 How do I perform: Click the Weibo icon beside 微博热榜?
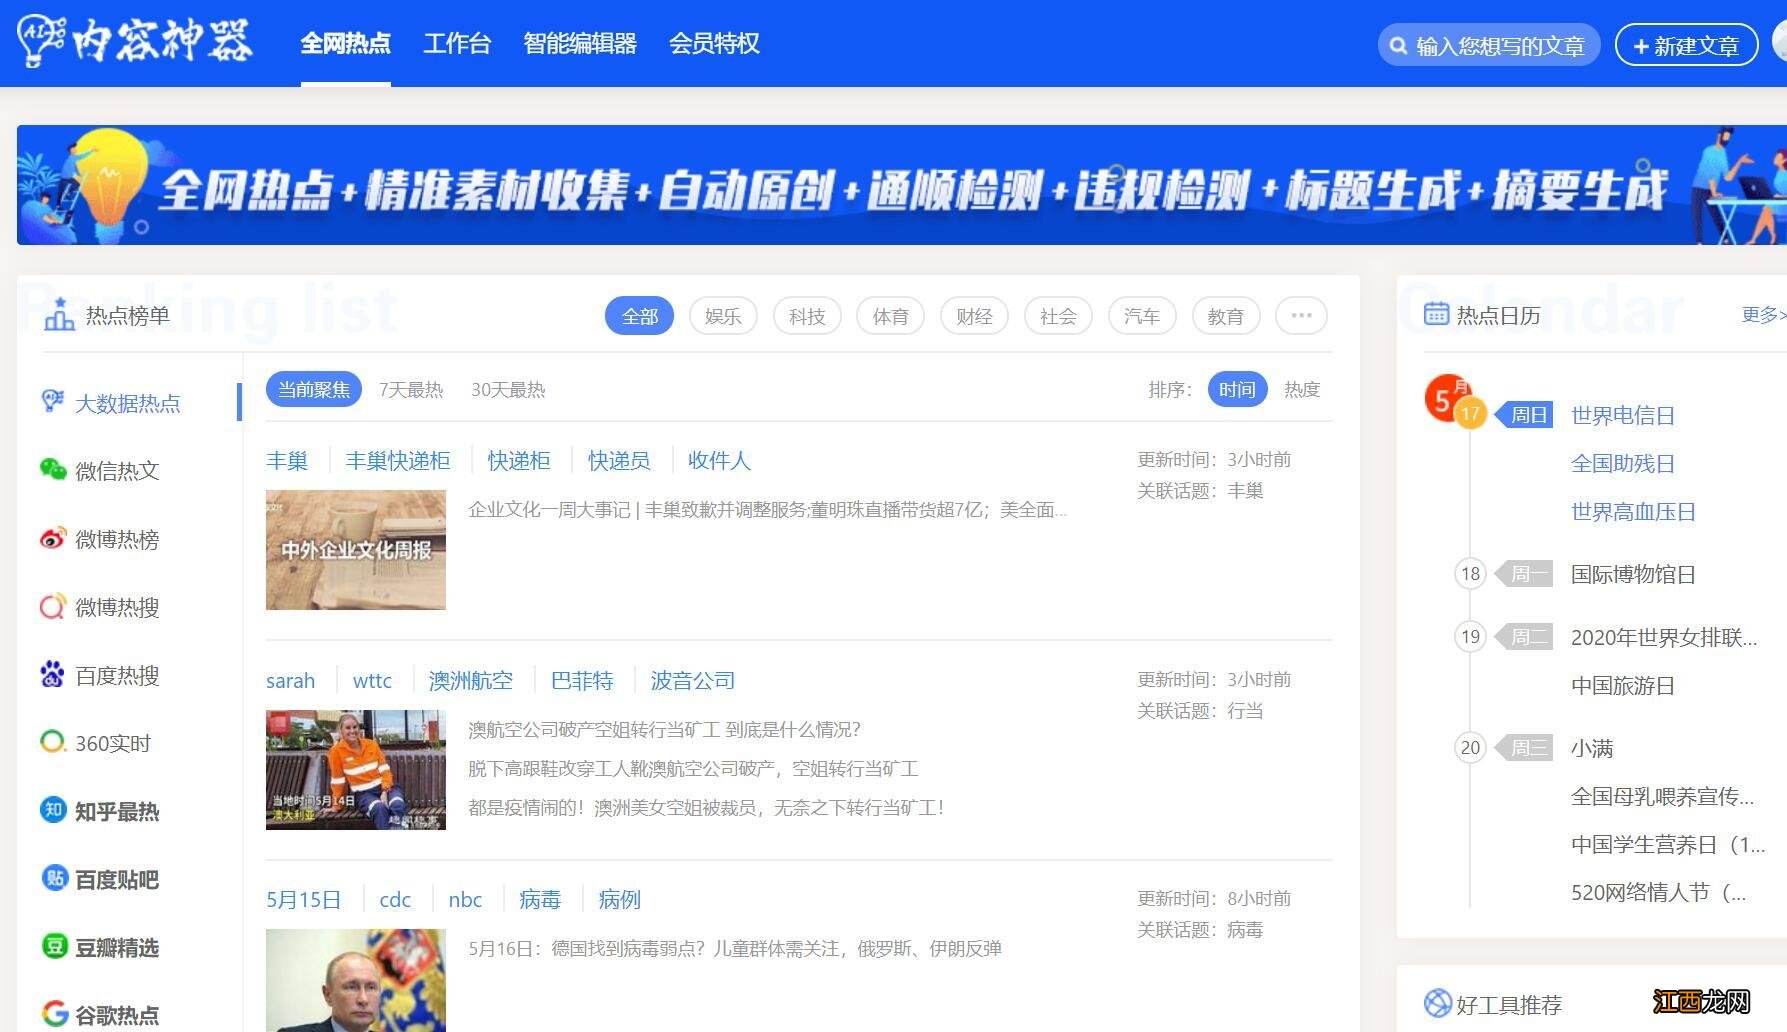pos(53,538)
